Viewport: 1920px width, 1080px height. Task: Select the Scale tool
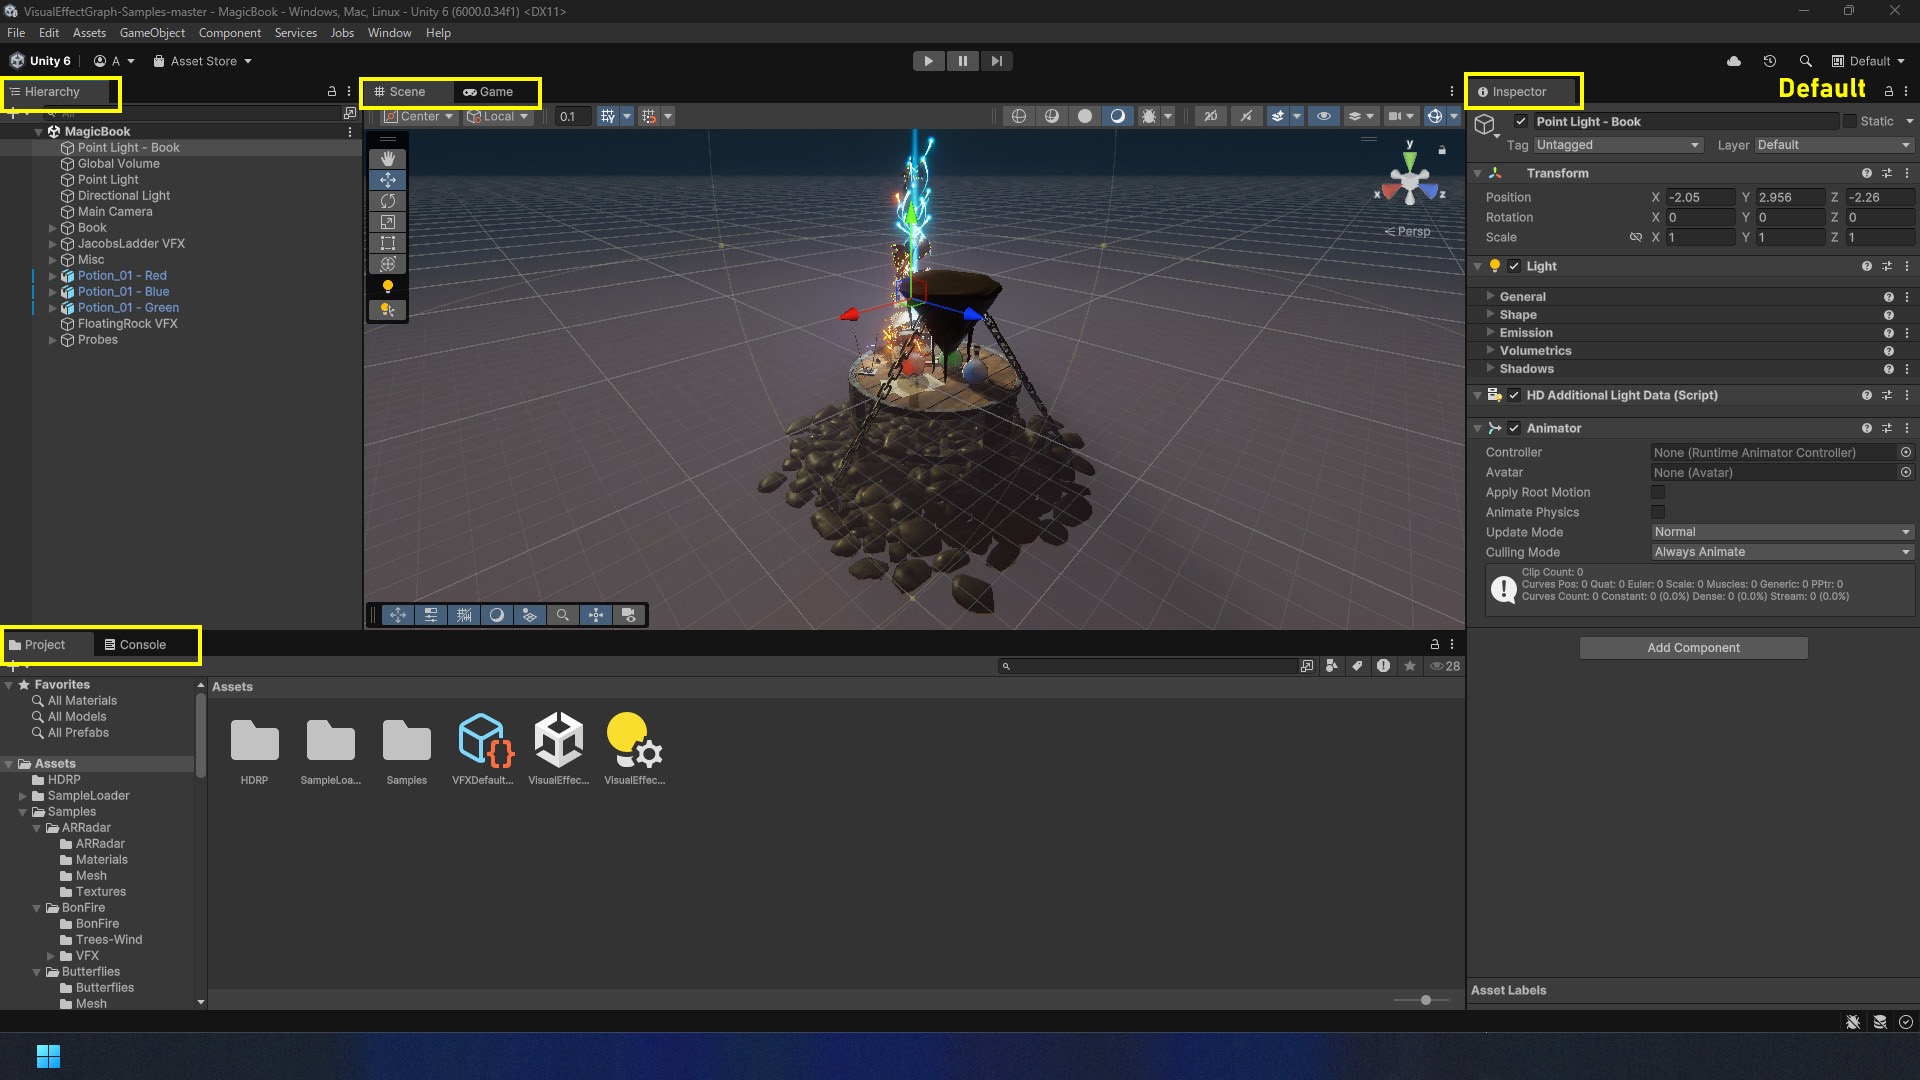pyautogui.click(x=388, y=222)
